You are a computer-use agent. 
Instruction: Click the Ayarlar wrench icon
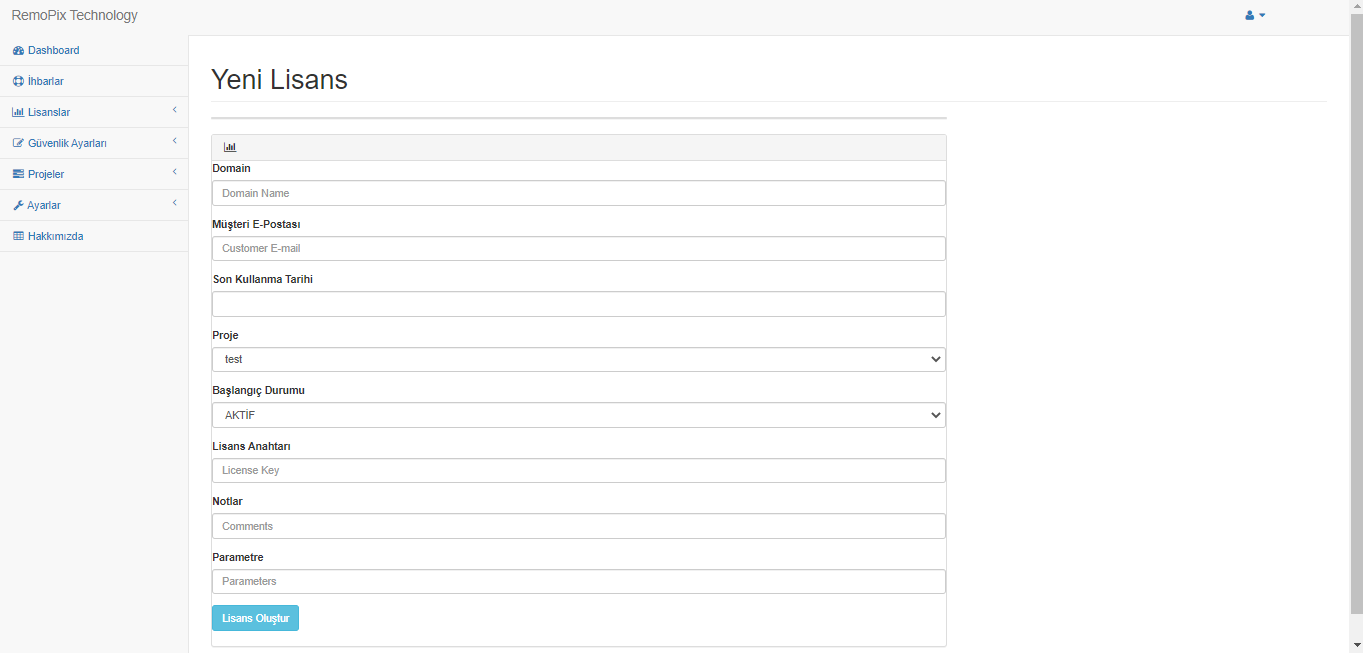(18, 206)
